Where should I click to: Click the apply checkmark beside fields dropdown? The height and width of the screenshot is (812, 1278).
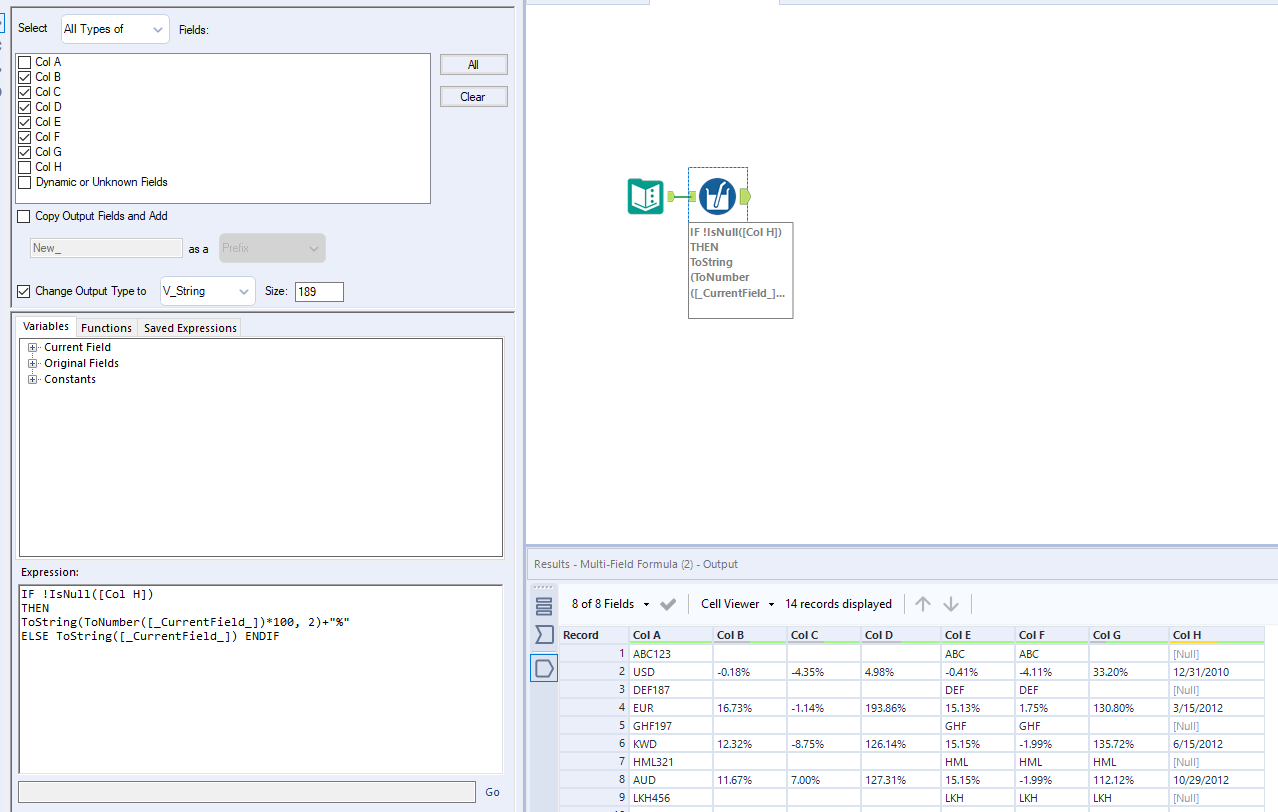[668, 604]
